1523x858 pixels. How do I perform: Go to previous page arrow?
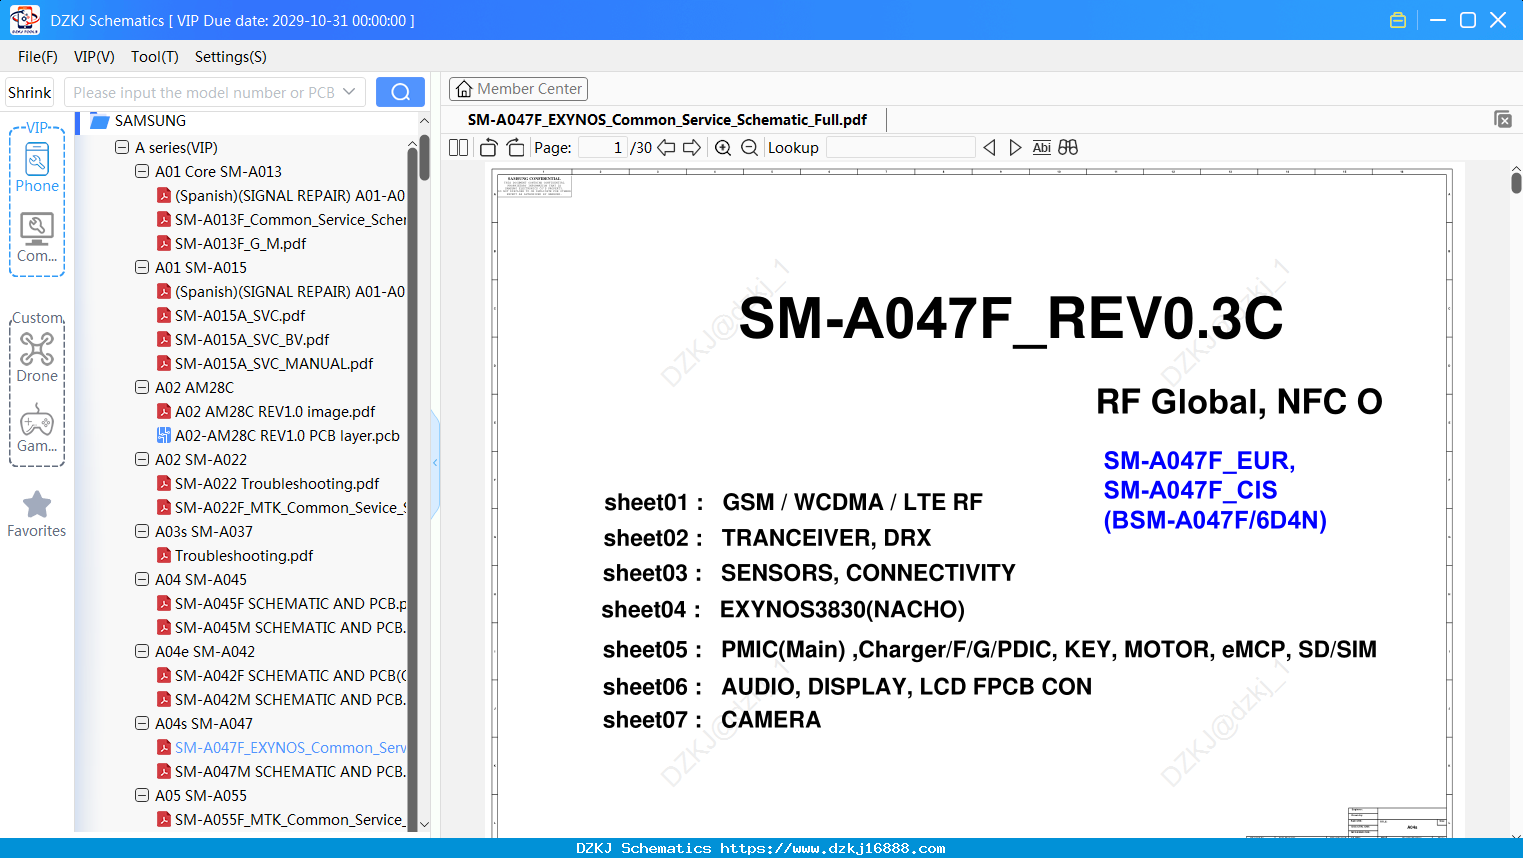click(666, 148)
